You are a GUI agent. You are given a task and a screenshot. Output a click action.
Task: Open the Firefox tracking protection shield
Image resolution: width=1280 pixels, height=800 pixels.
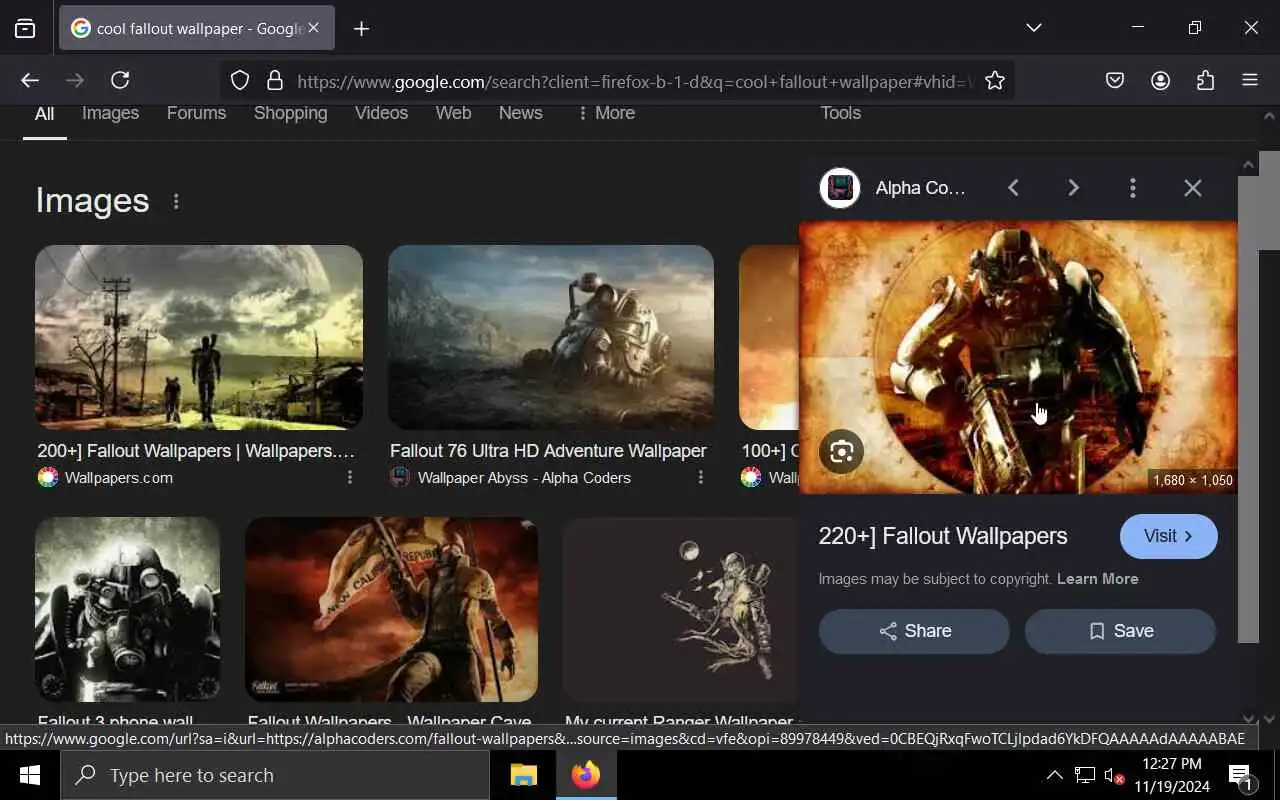[240, 81]
